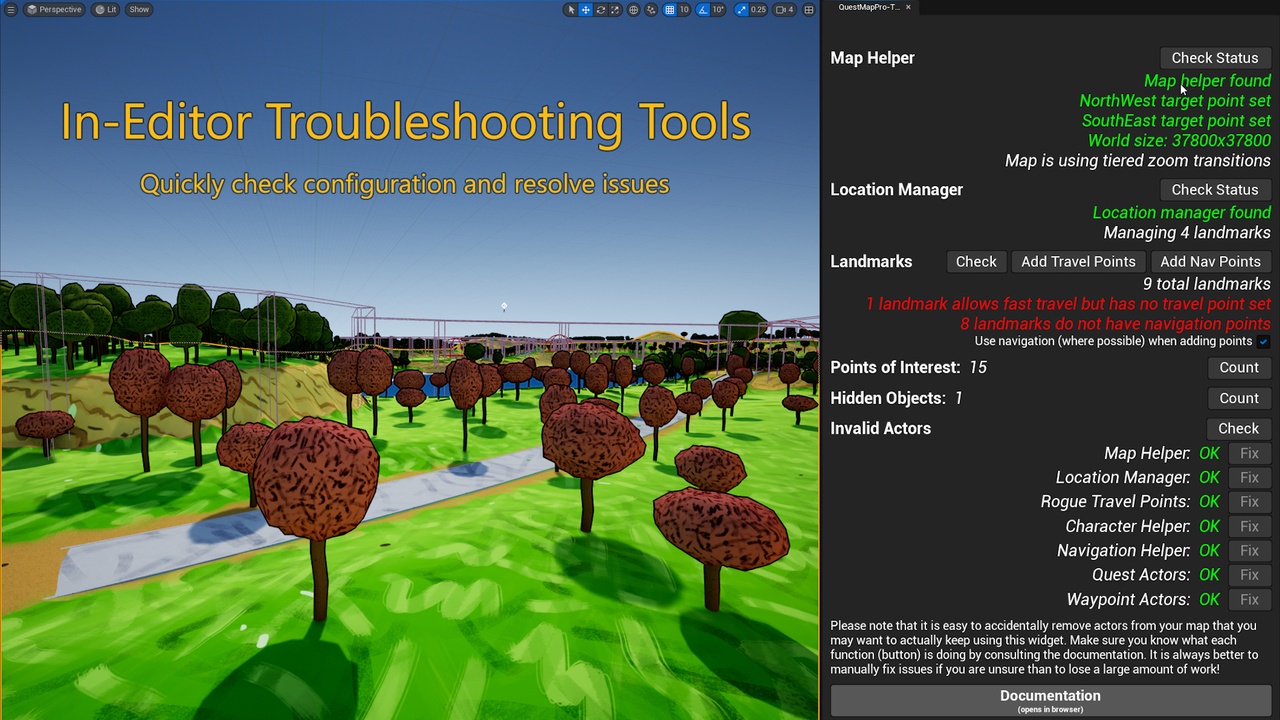
Task: Click the viewport layout grid icon
Action: pyautogui.click(x=809, y=10)
